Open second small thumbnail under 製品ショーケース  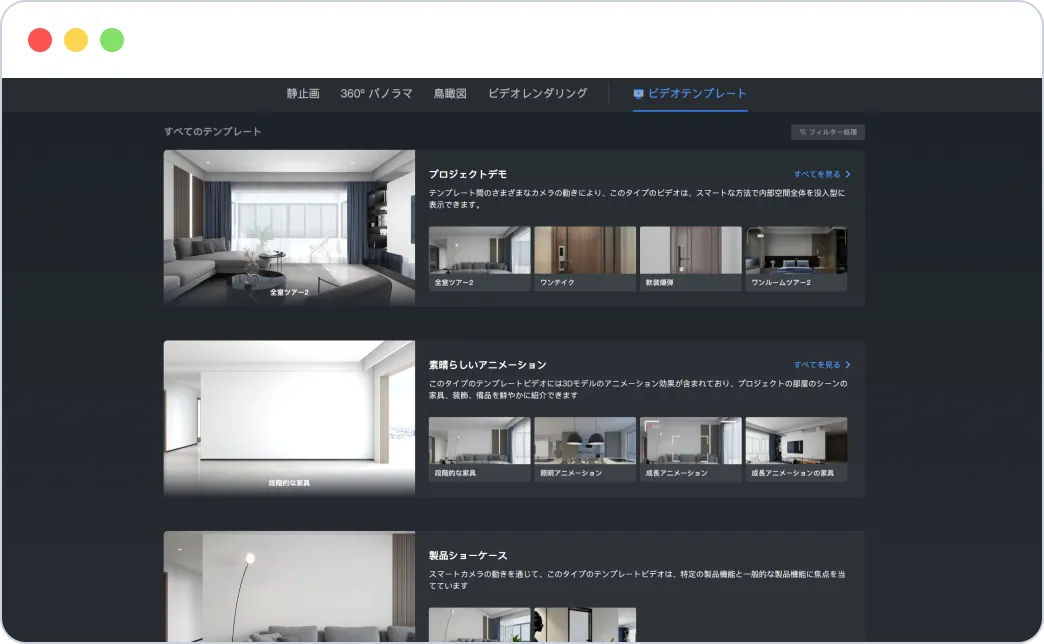[x=585, y=625]
